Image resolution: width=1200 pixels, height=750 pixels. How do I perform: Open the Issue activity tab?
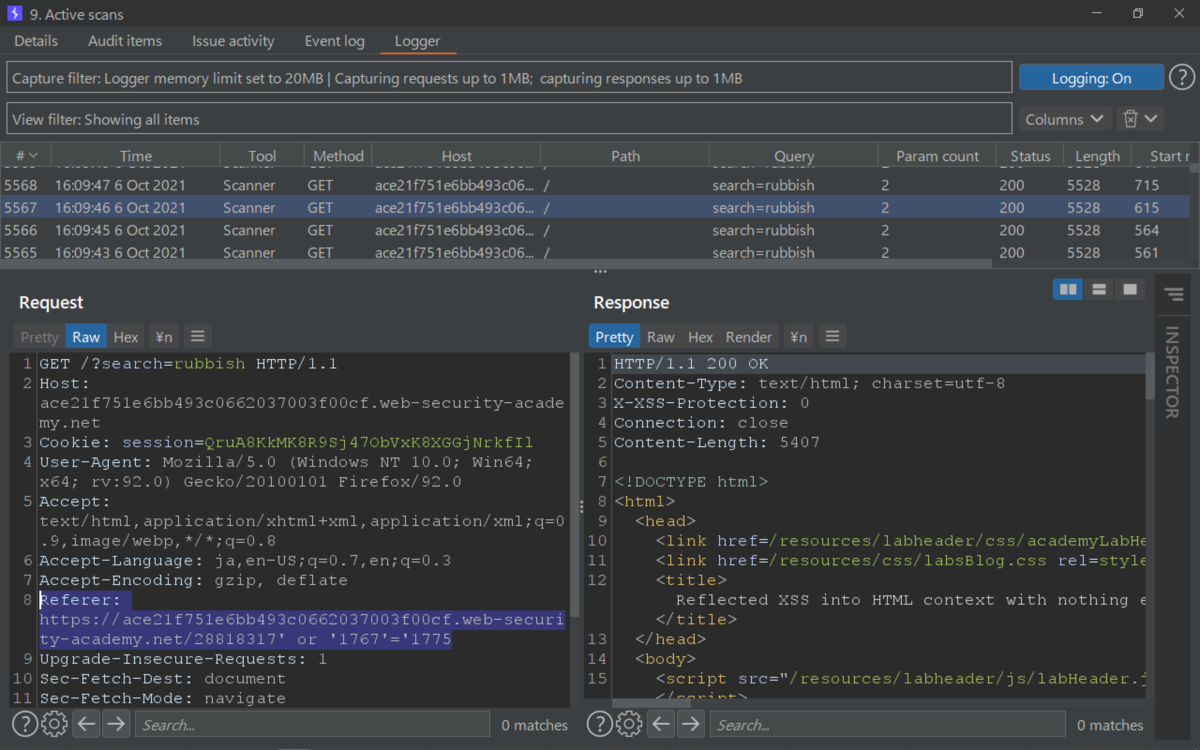(x=233, y=41)
